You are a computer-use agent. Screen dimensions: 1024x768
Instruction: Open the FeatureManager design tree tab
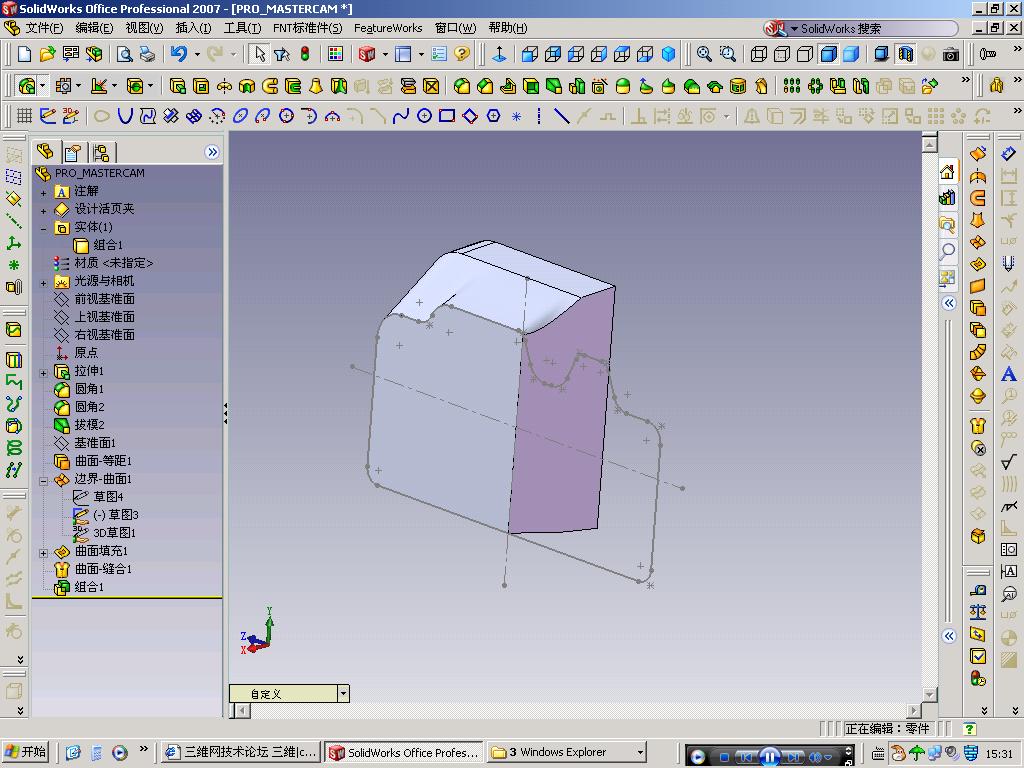[x=45, y=152]
